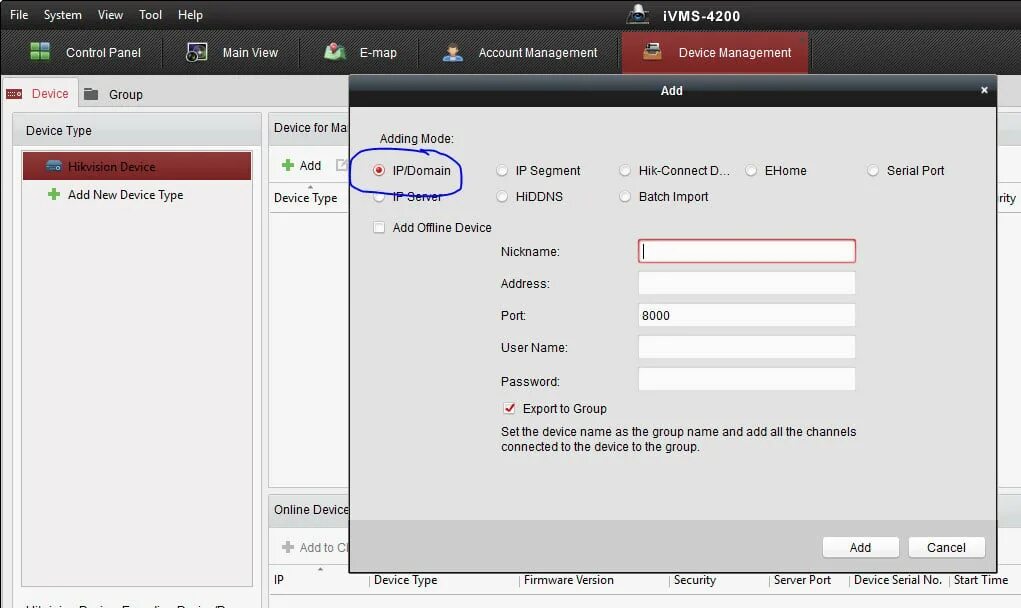The height and width of the screenshot is (608, 1021).
Task: Click the Add button to confirm the device
Action: click(860, 547)
